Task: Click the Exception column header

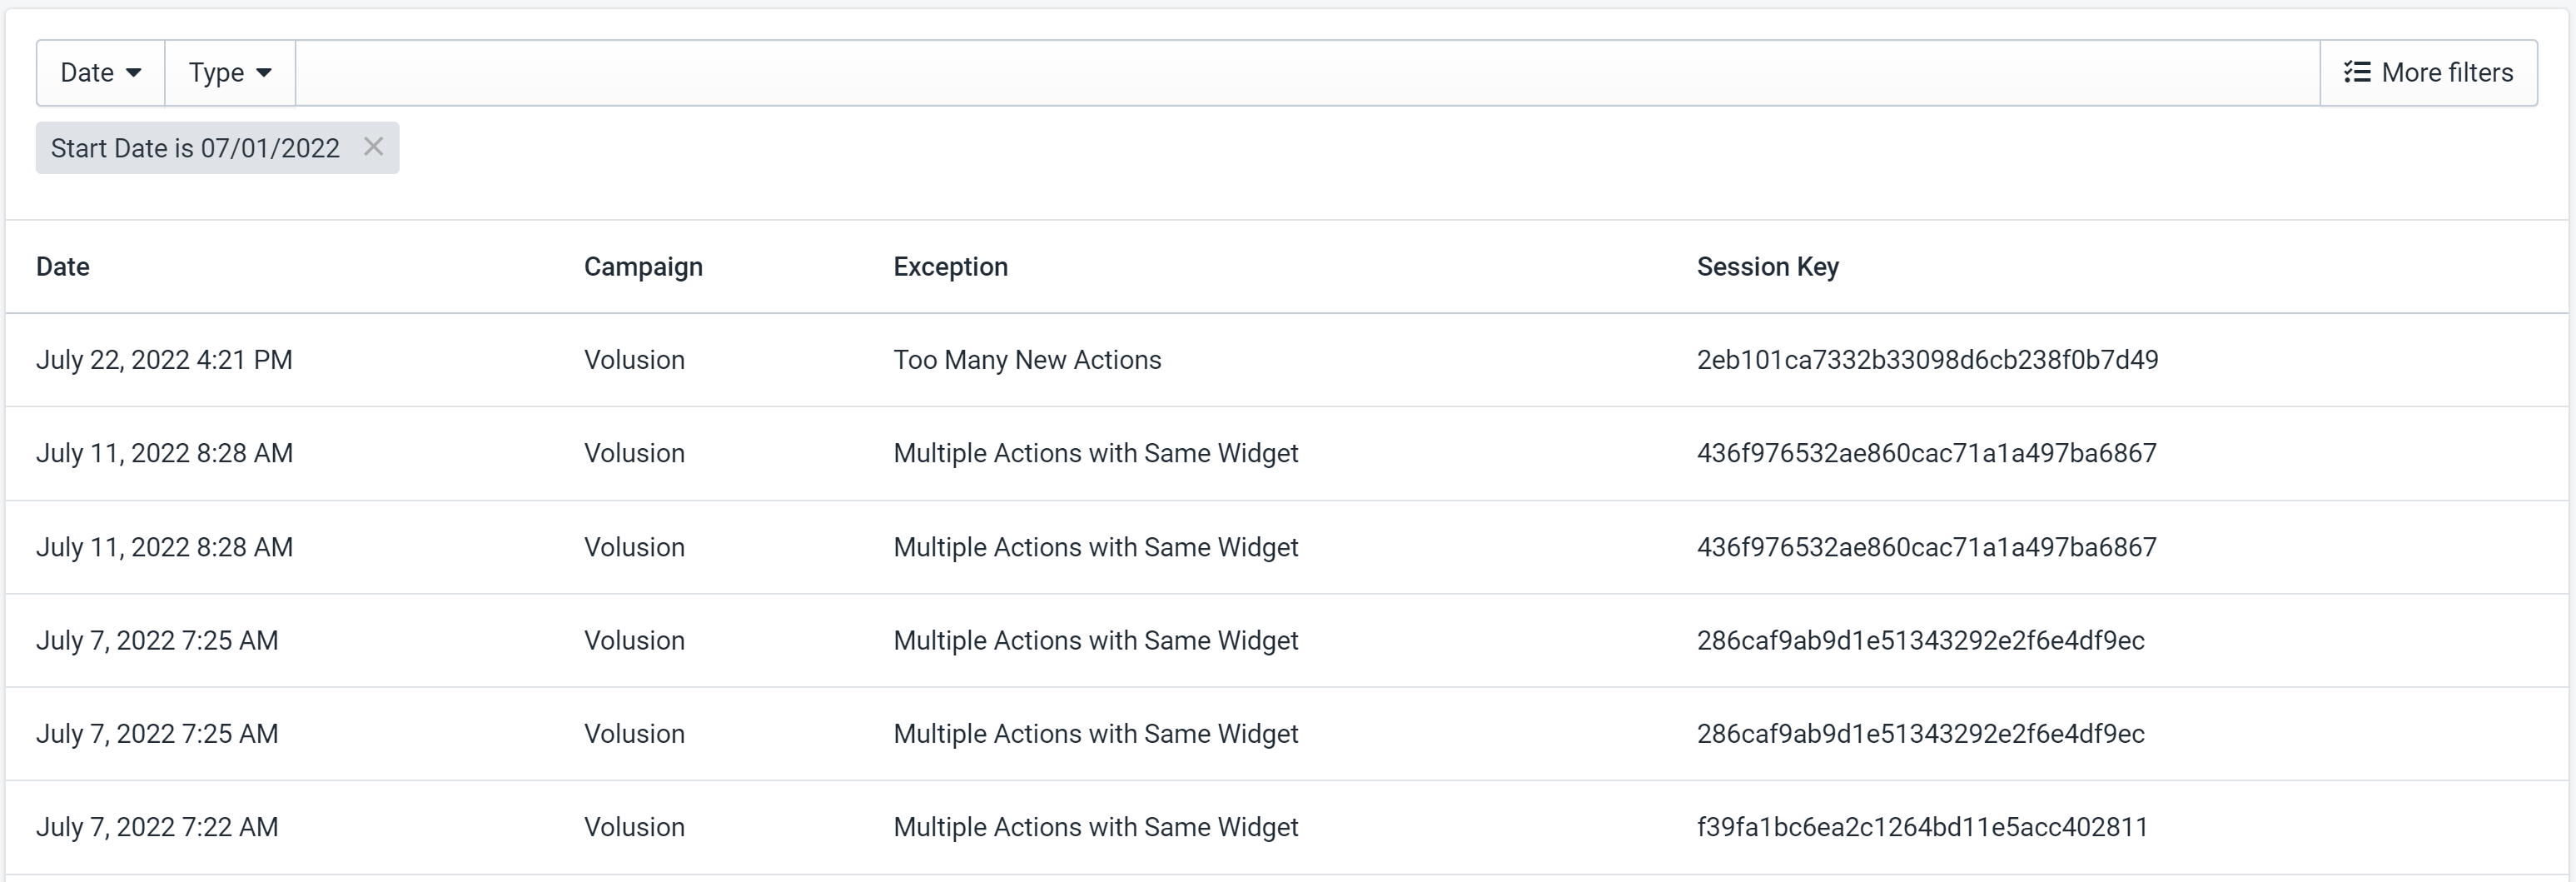Action: [950, 267]
